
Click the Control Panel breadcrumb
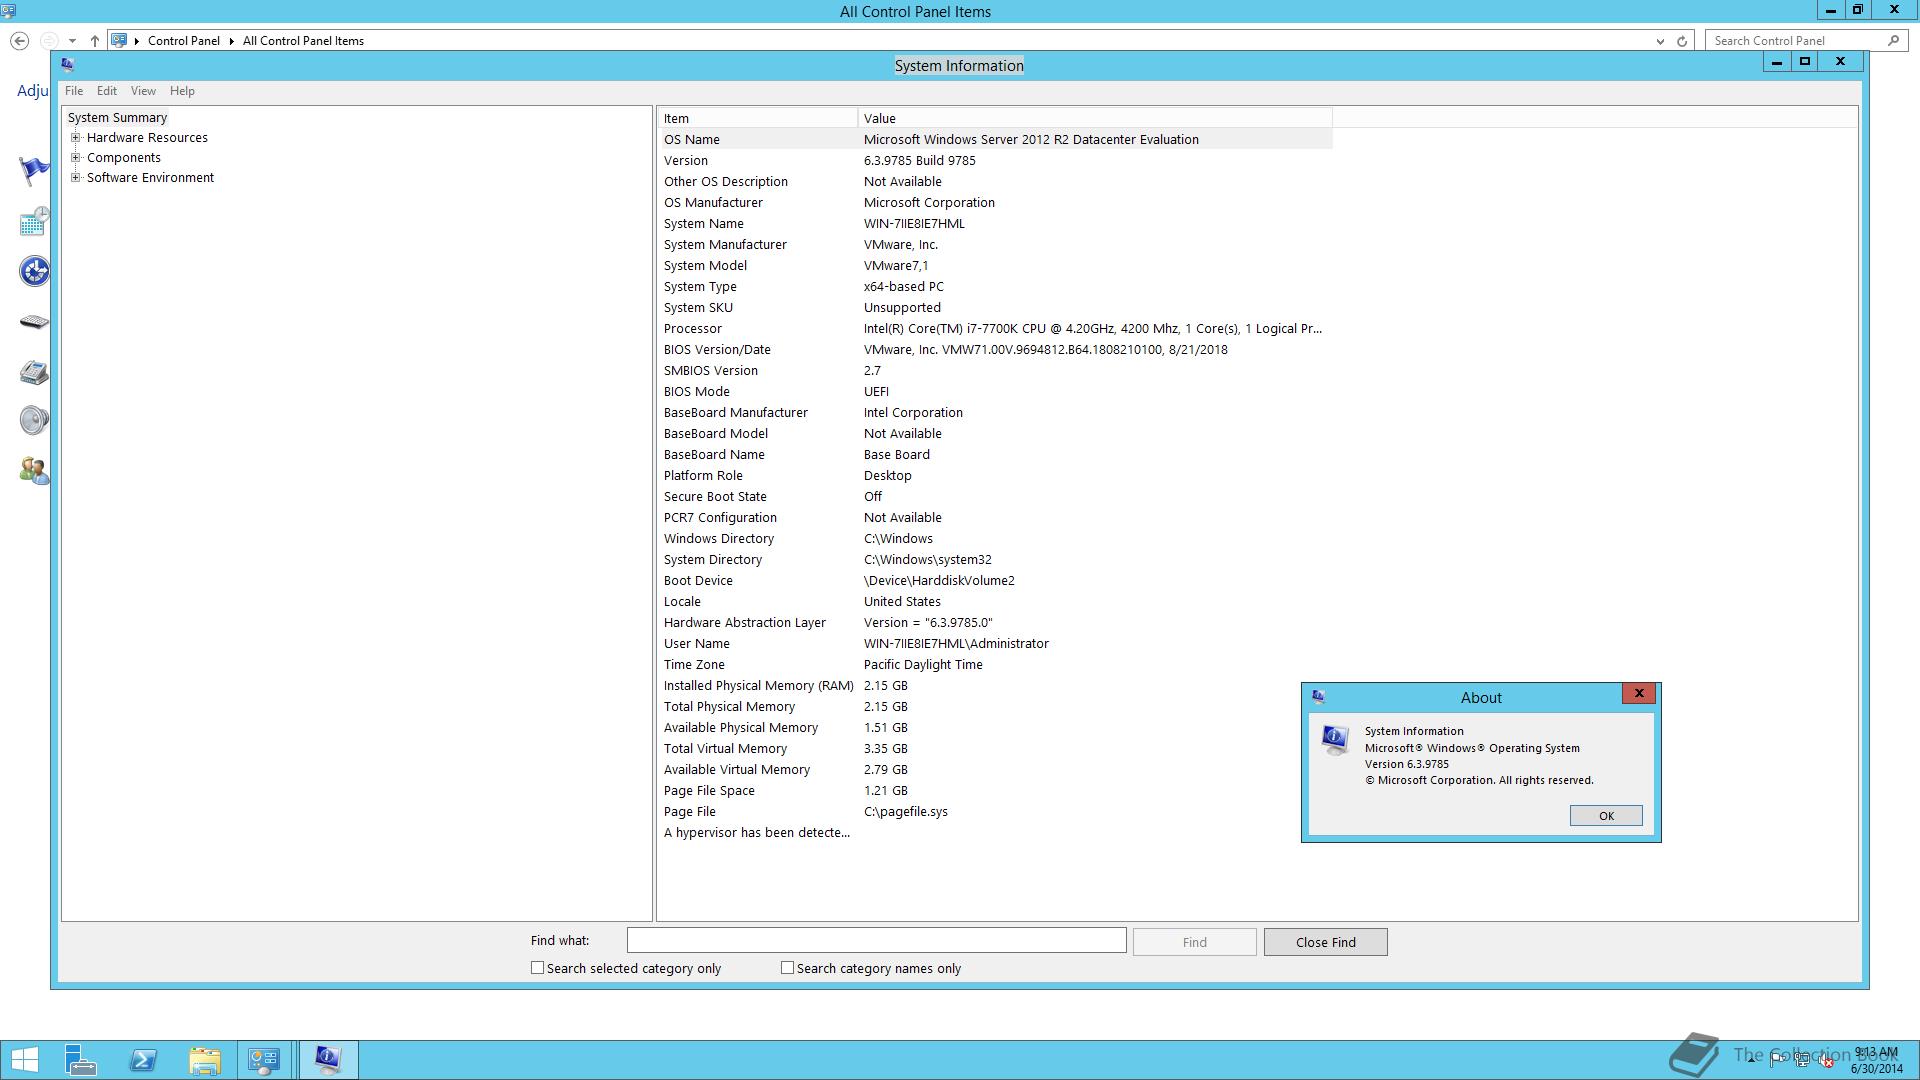pyautogui.click(x=183, y=41)
